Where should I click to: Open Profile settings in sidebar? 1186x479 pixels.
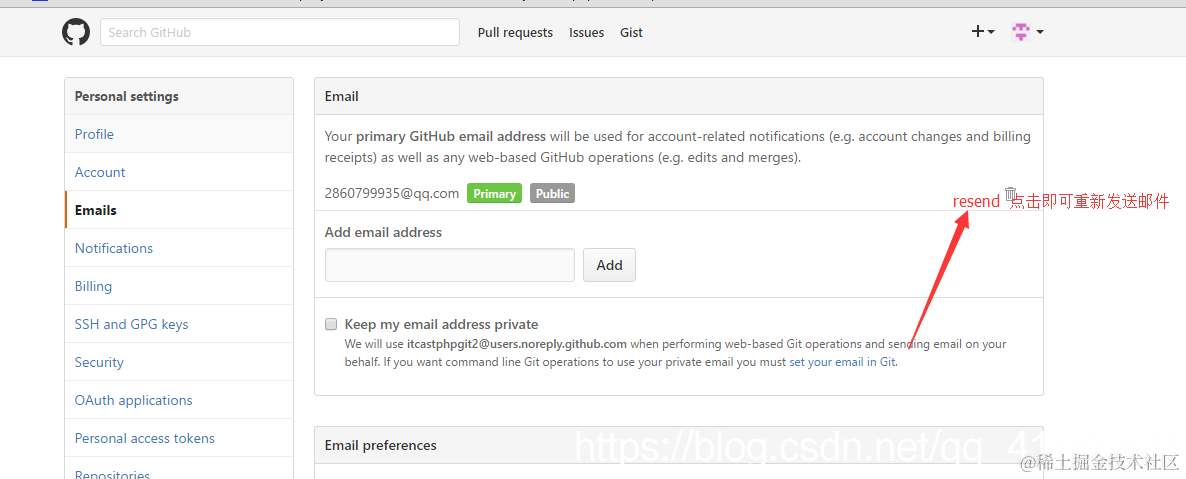click(x=94, y=134)
